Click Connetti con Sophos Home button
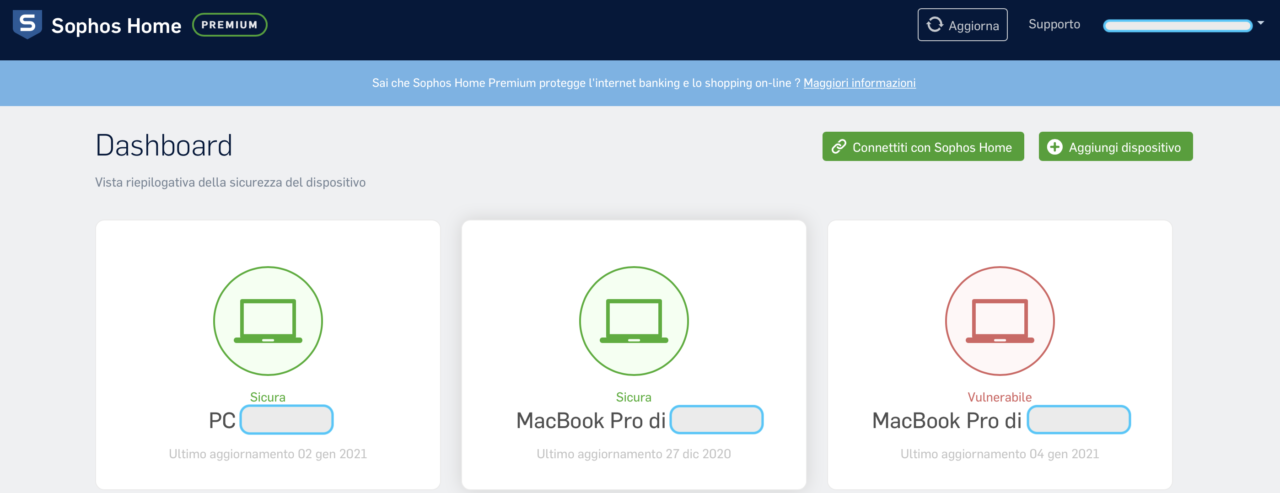This screenshot has height=493, width=1280. pos(923,147)
